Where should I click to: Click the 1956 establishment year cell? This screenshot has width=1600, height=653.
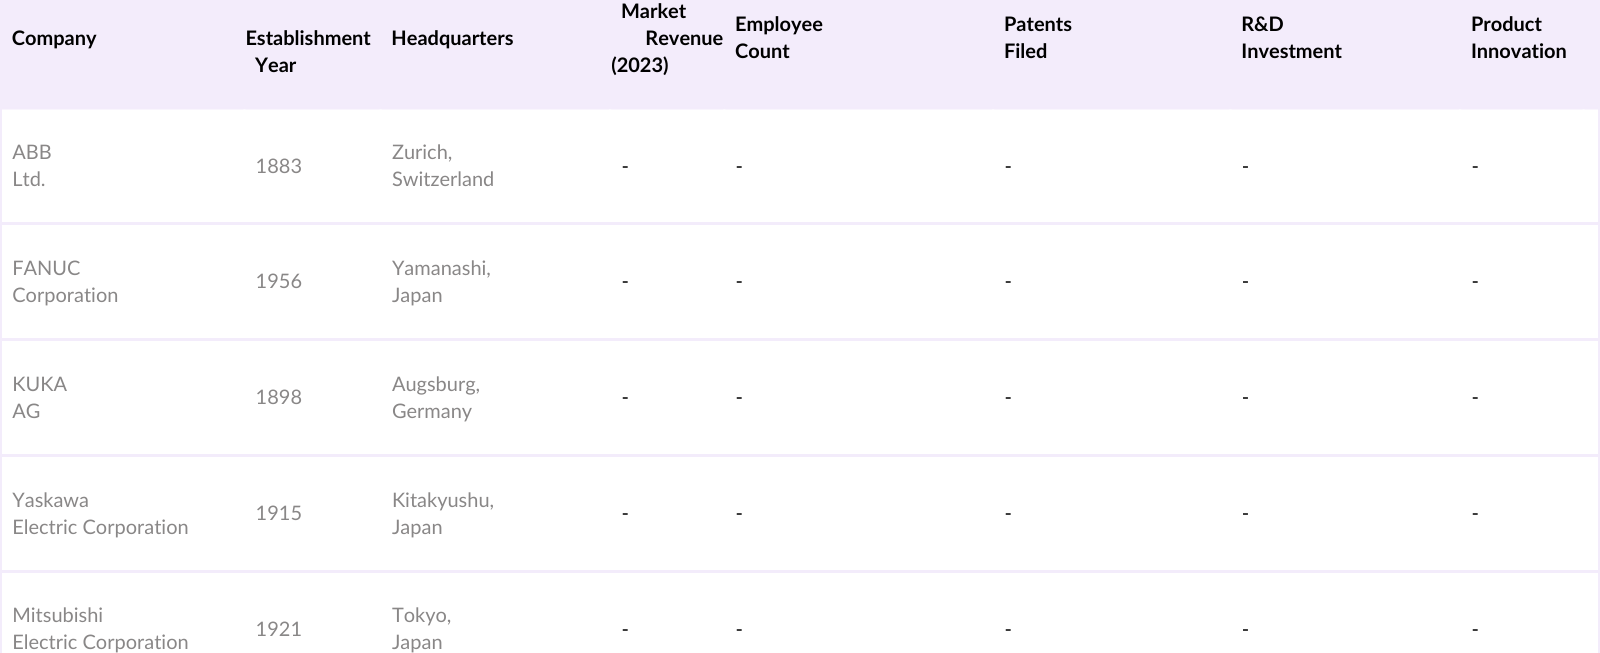pyautogui.click(x=278, y=282)
